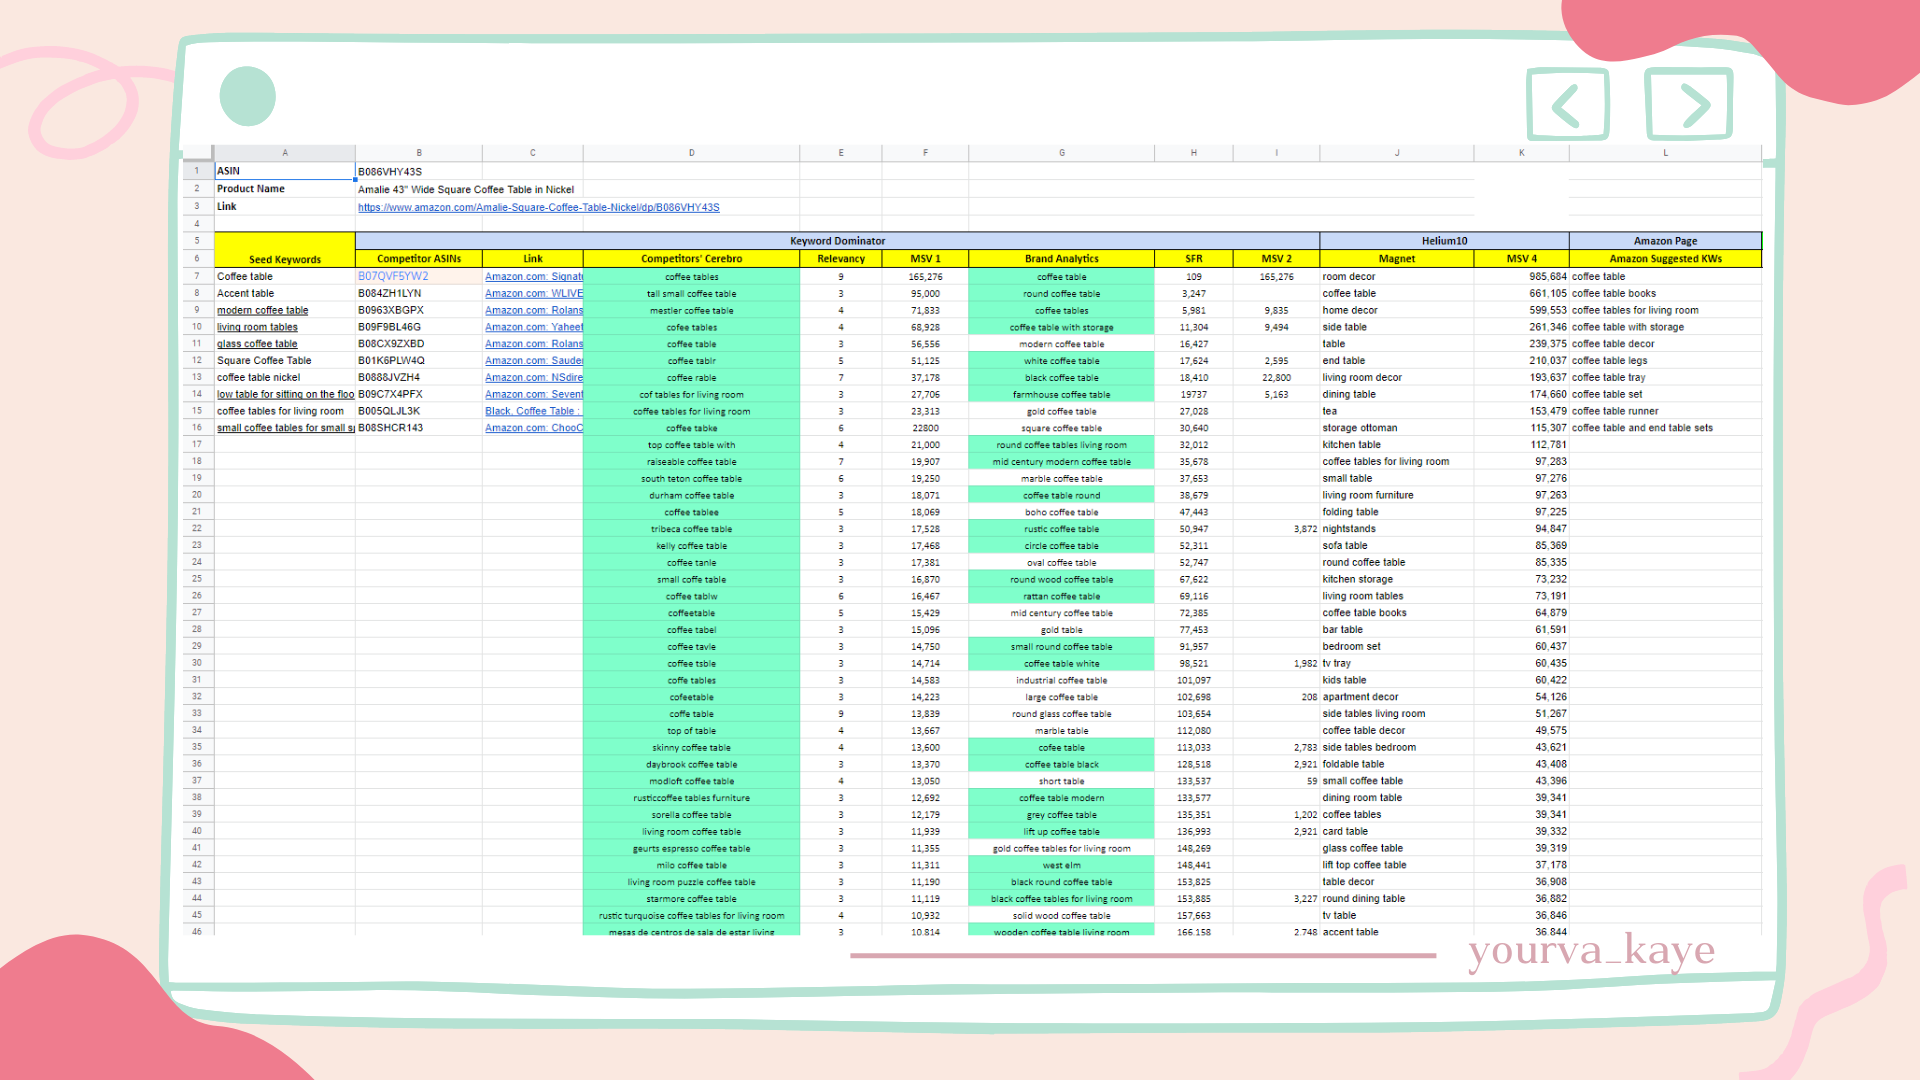Click the 'MSV 2' column header
This screenshot has width=1920, height=1080.
[x=1276, y=259]
